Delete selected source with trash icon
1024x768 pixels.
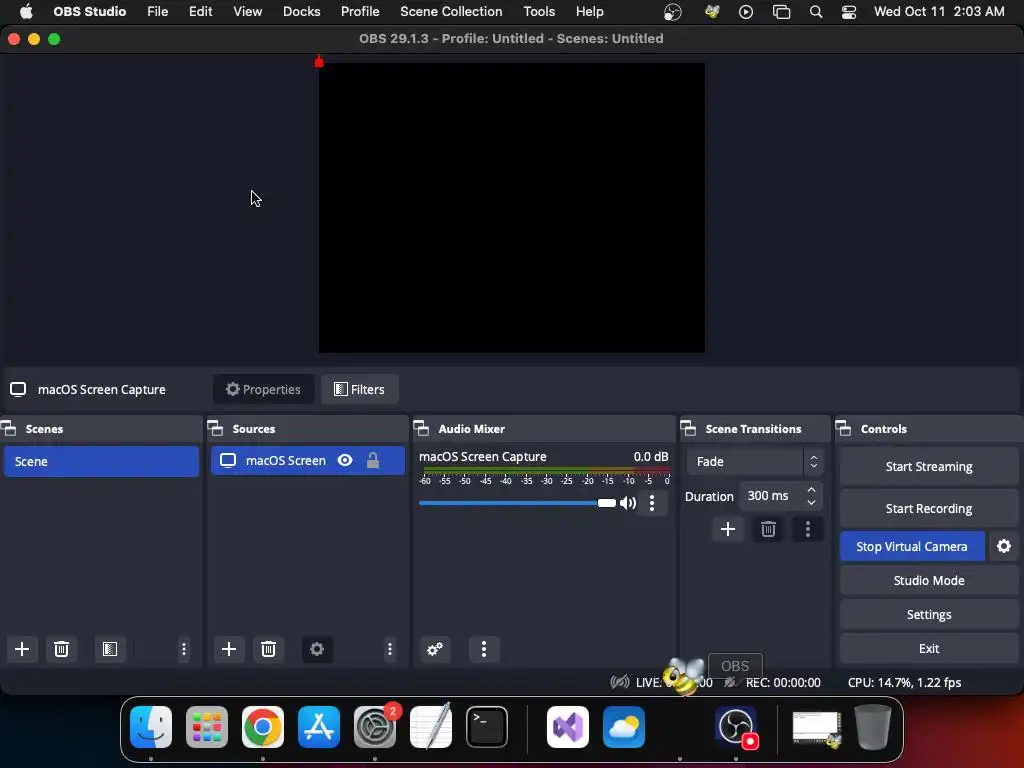[x=268, y=649]
